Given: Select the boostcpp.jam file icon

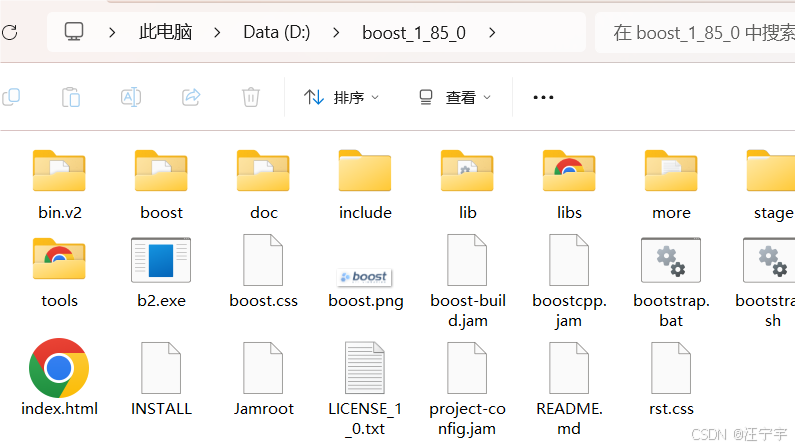Looking at the screenshot, I should coord(569,260).
